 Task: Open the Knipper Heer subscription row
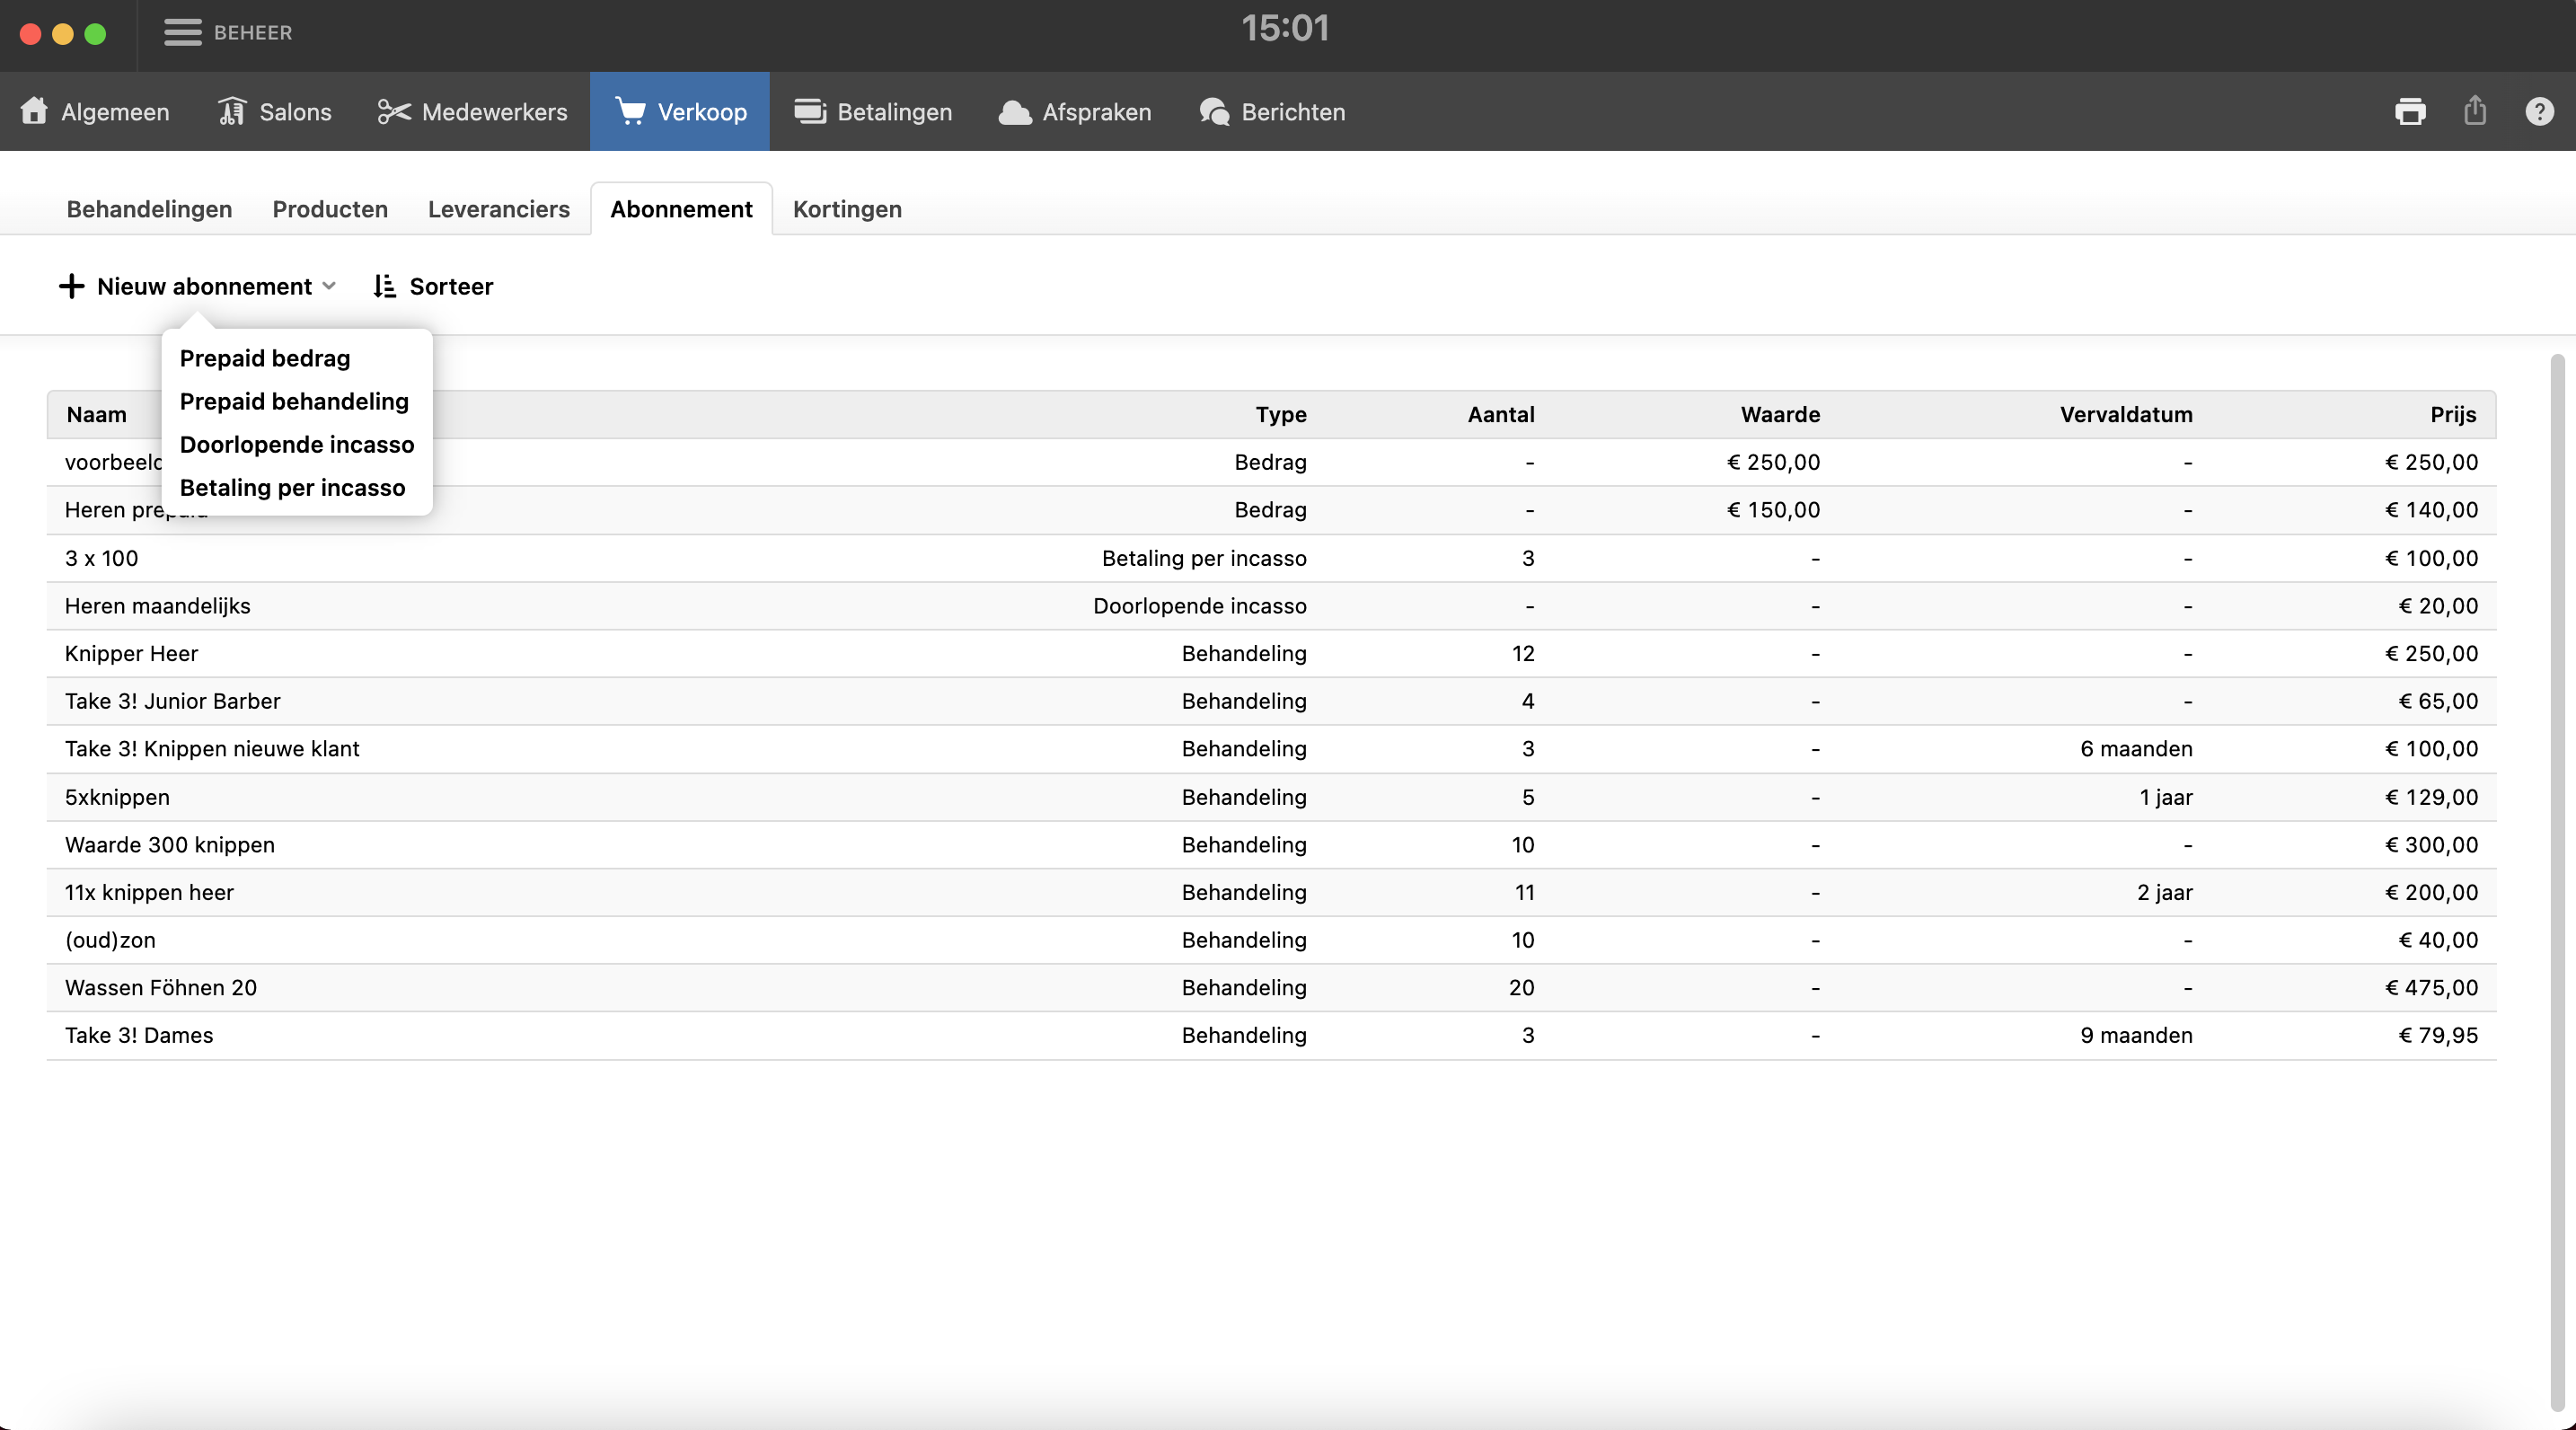click(132, 653)
